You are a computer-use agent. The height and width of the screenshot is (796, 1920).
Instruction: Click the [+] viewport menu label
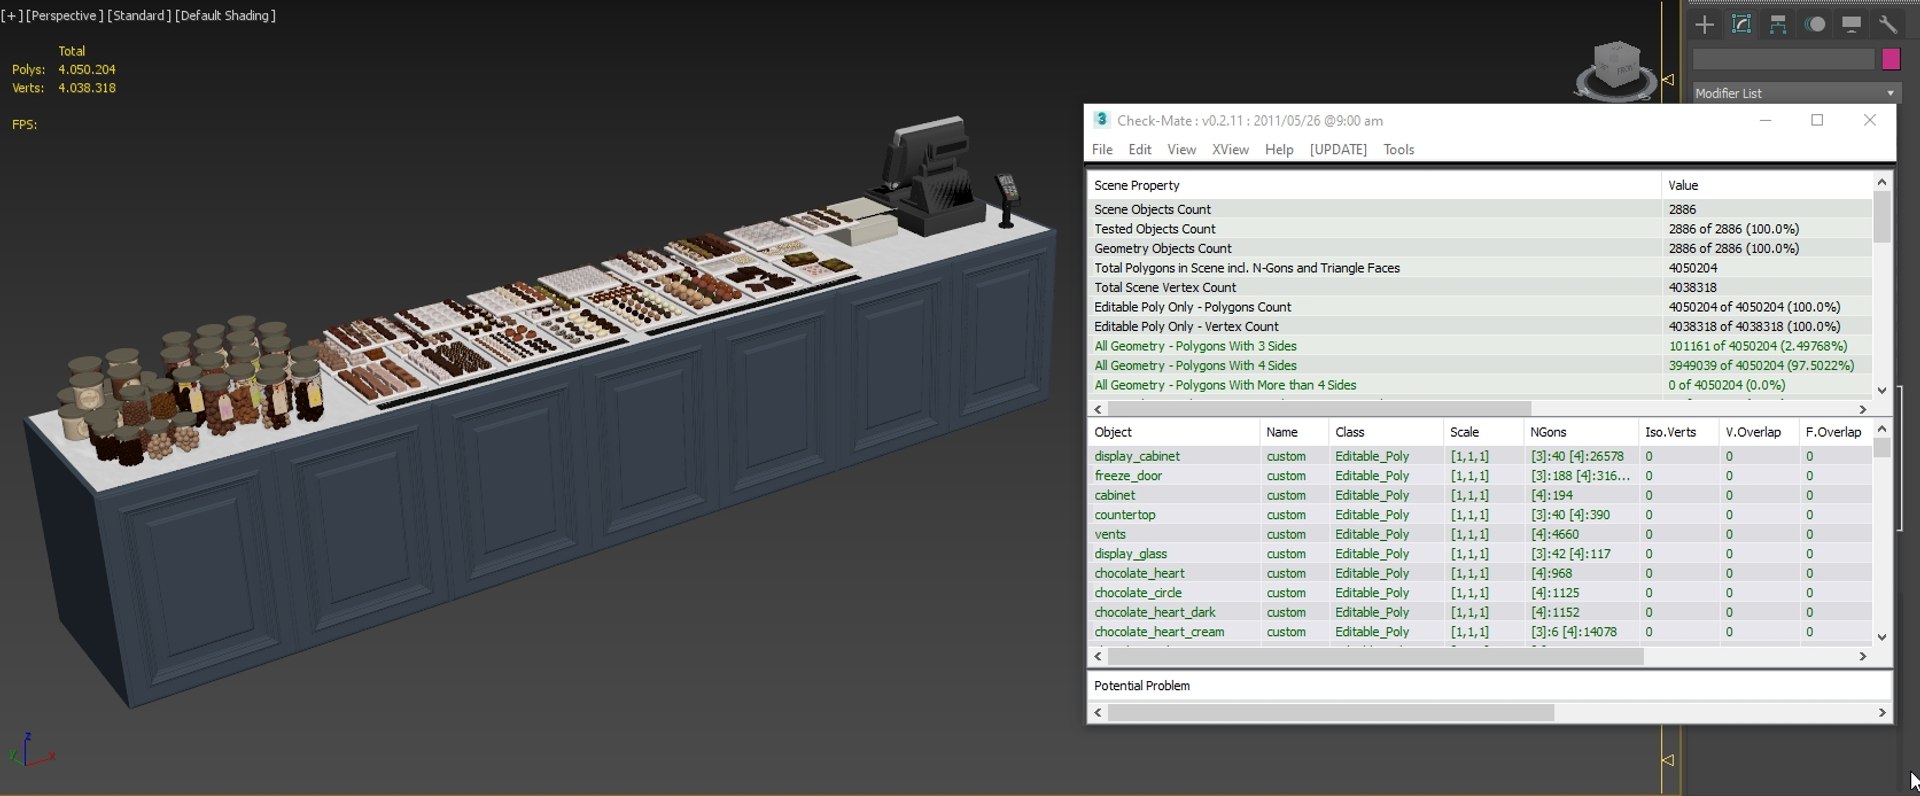click(12, 15)
